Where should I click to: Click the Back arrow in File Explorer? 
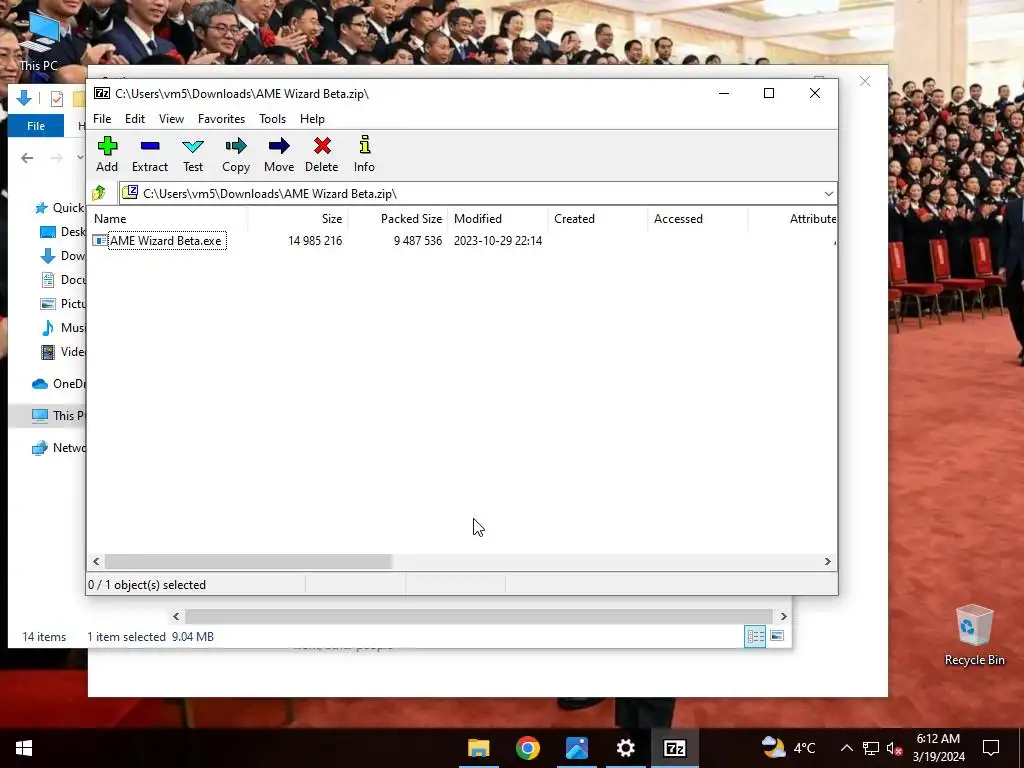(27, 157)
